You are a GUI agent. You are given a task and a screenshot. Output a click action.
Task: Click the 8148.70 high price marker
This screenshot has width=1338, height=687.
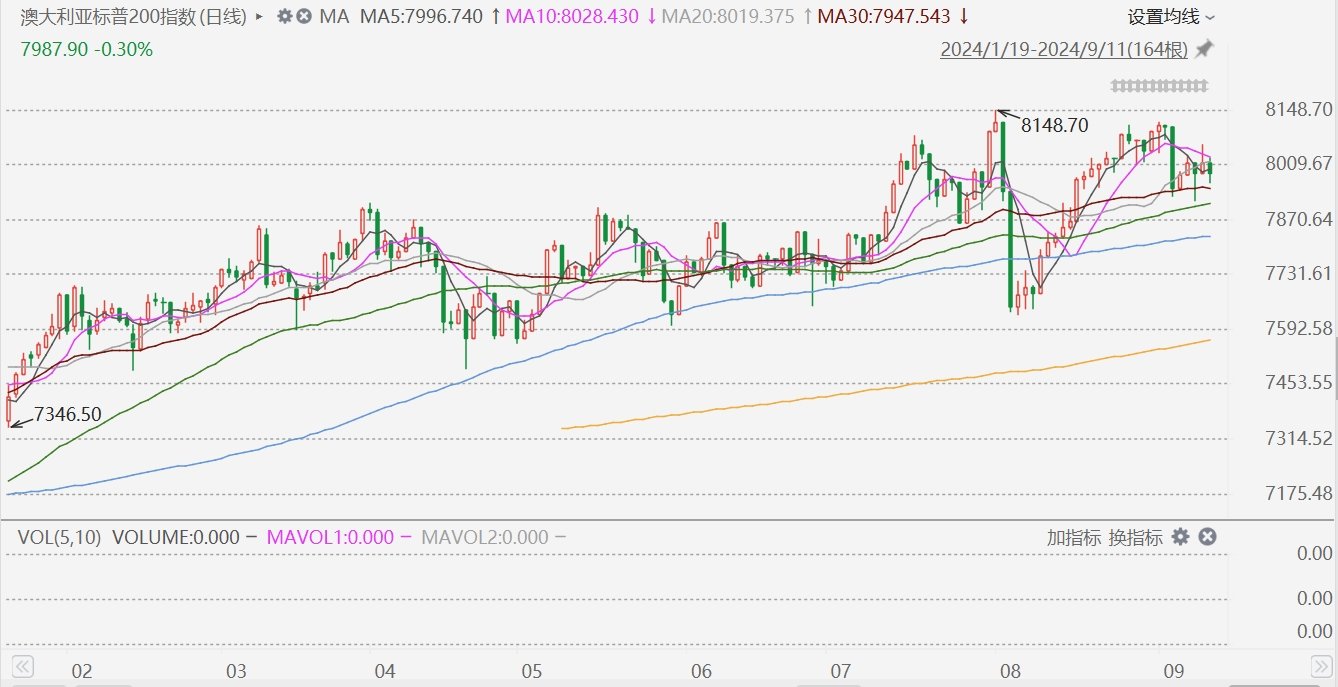[1054, 125]
